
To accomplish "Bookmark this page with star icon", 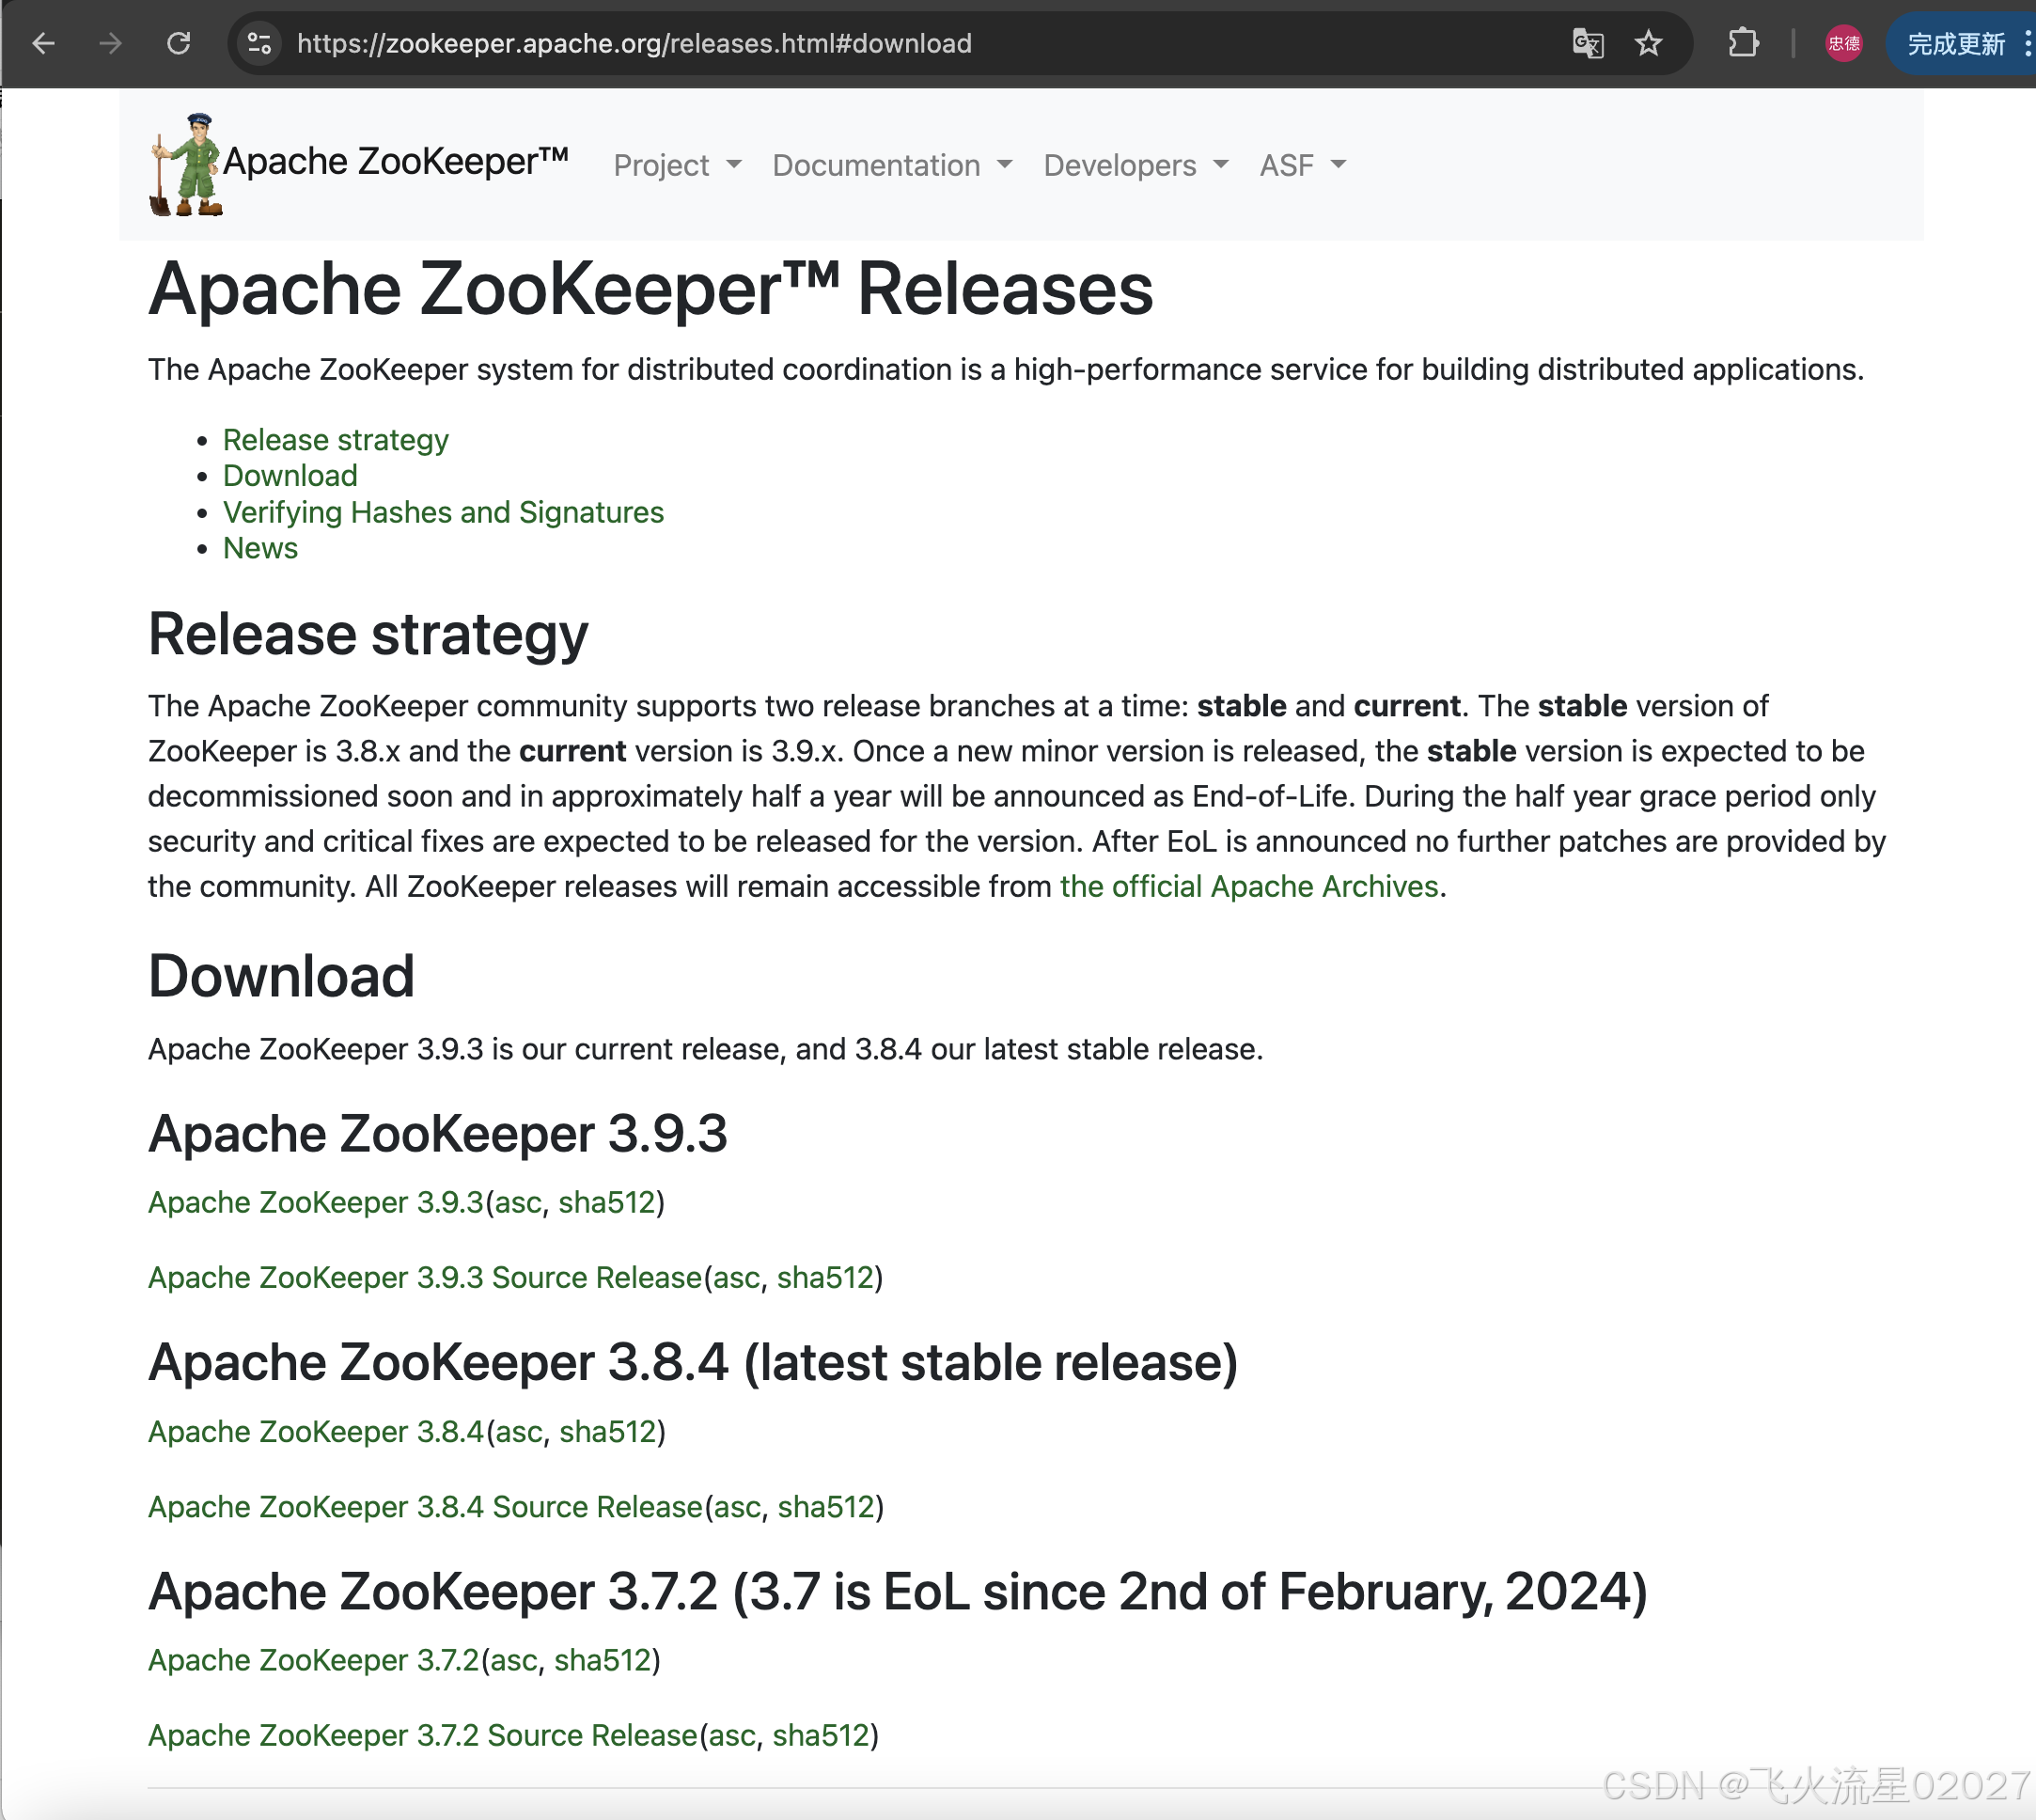I will click(1648, 44).
